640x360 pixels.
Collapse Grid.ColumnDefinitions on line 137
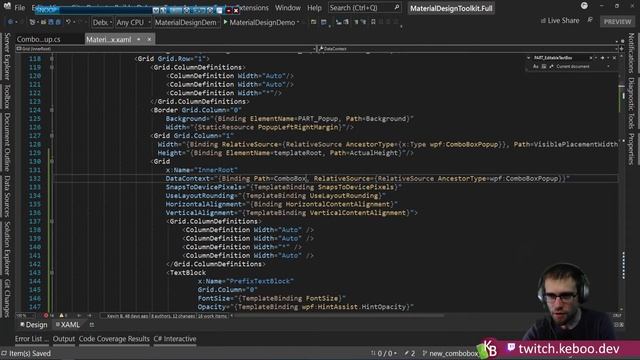[52, 221]
